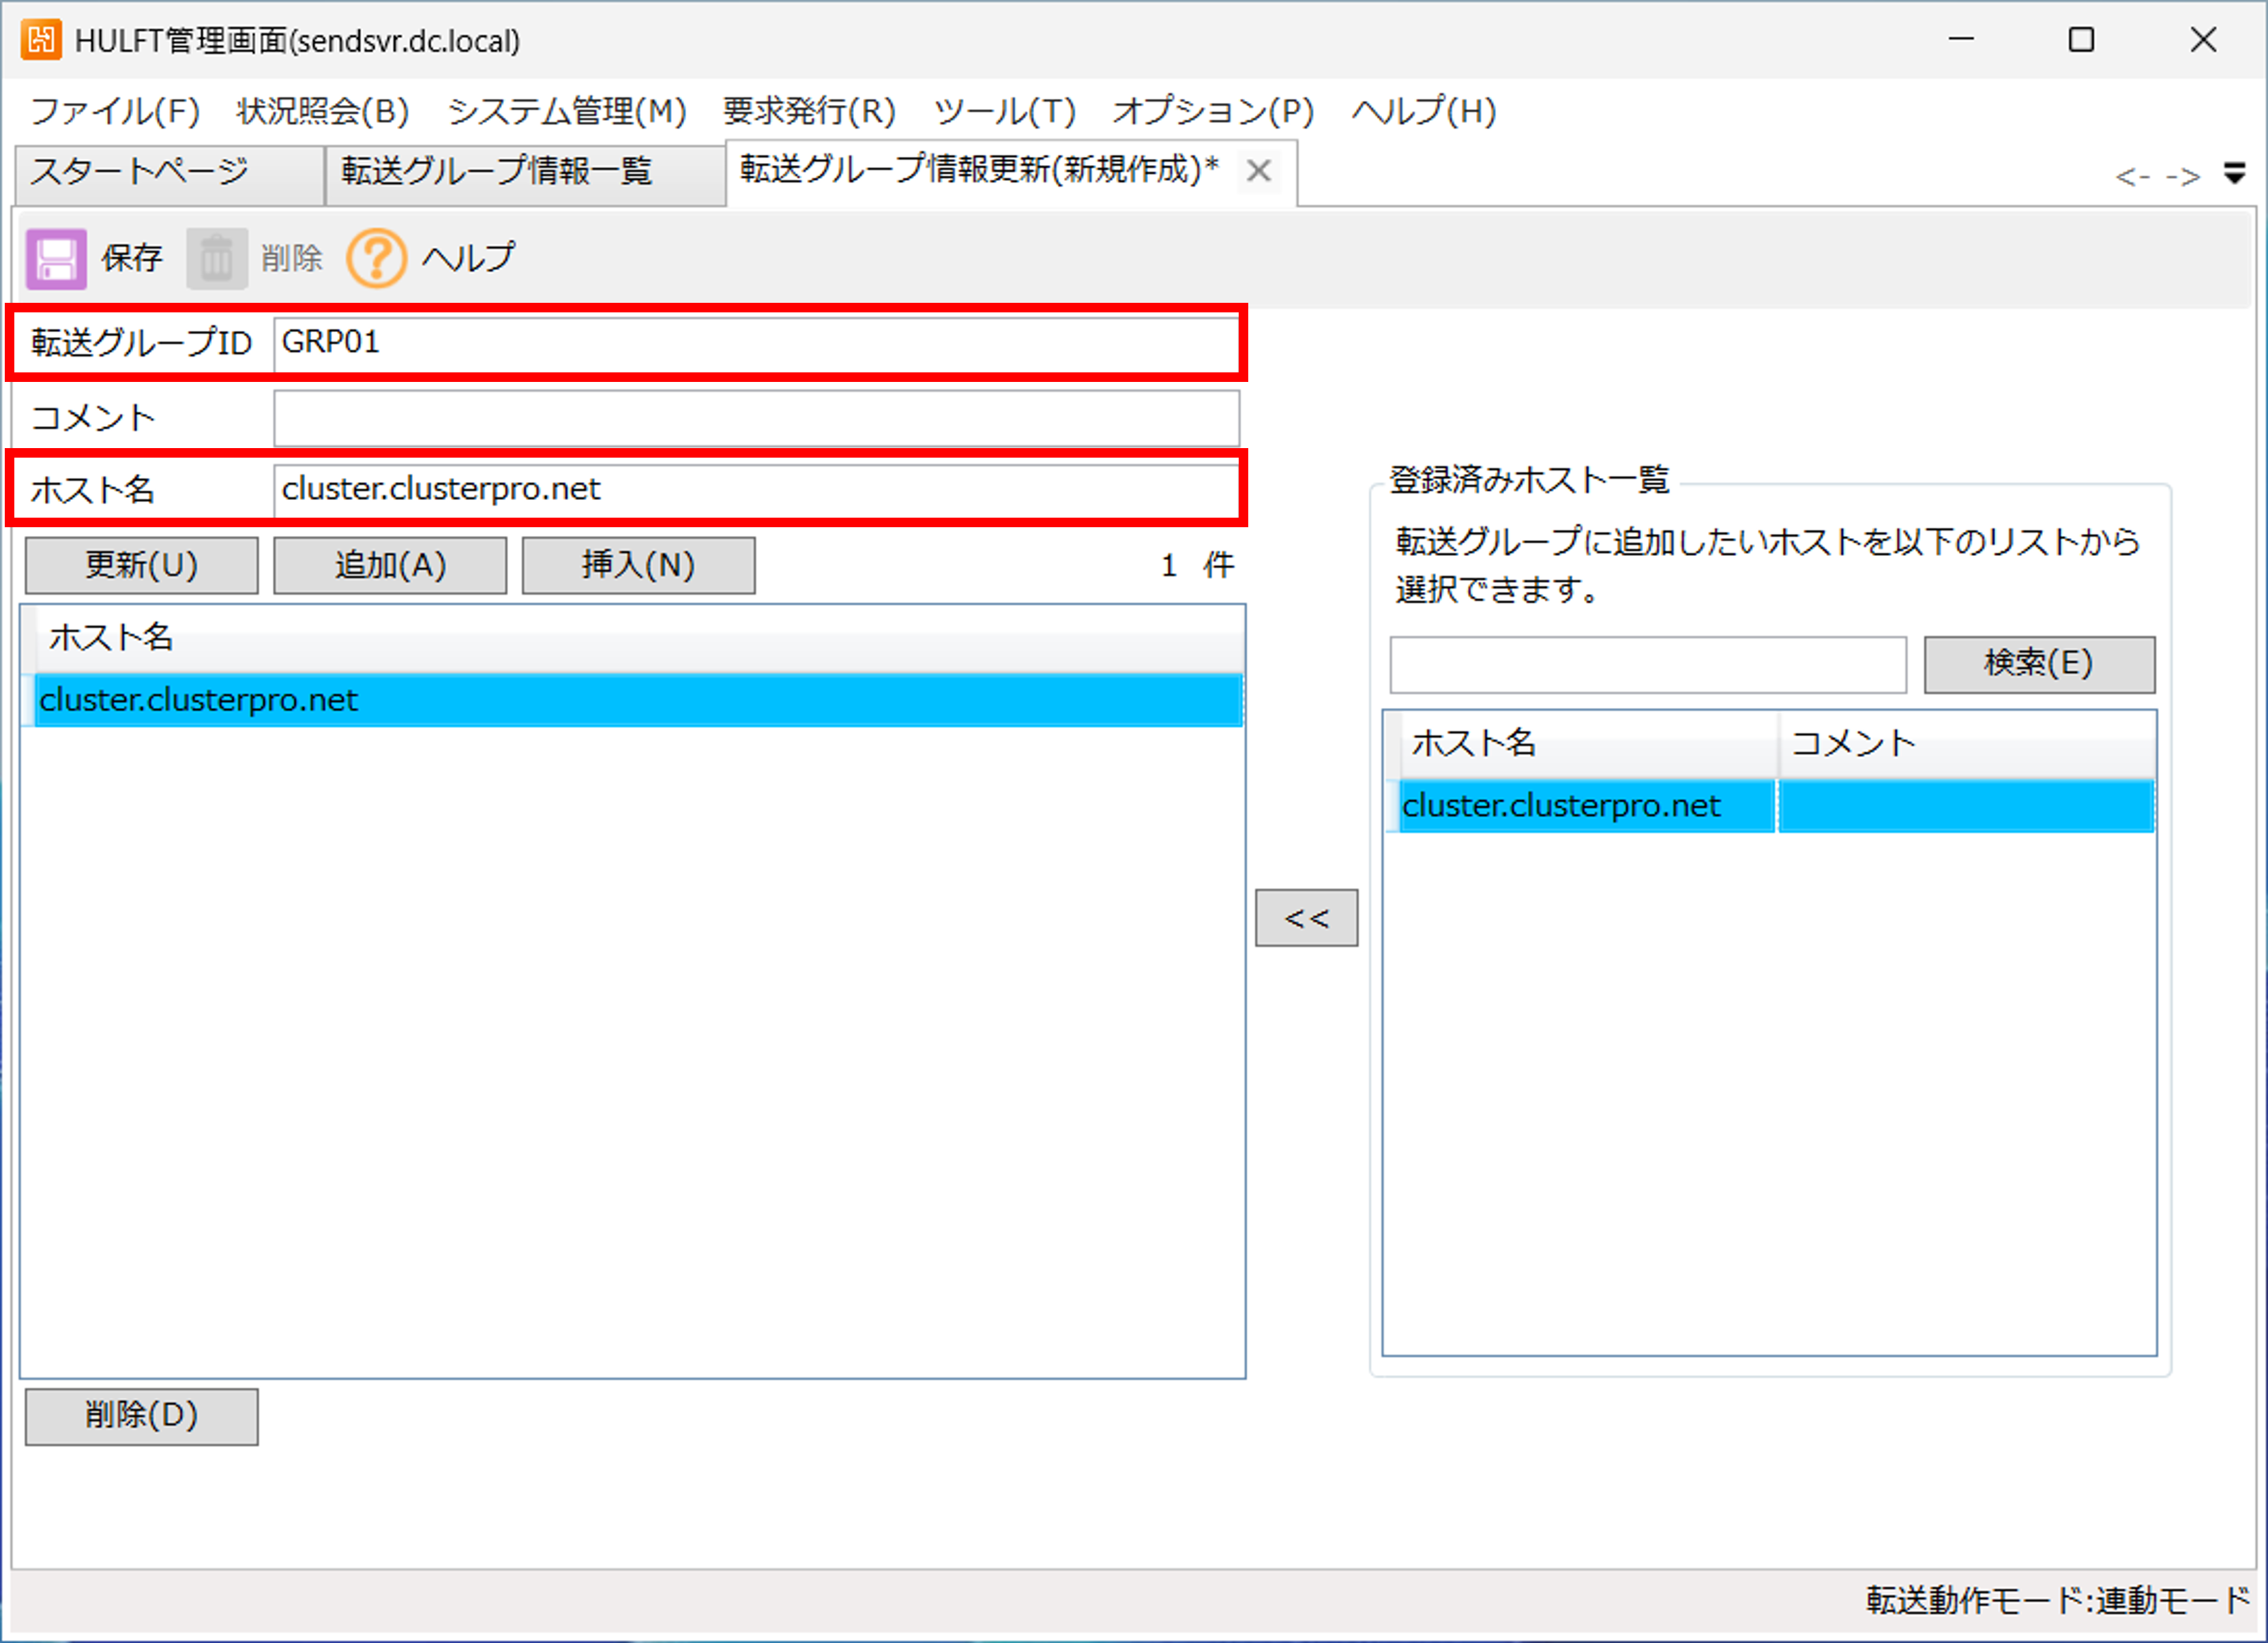The height and width of the screenshot is (1643, 2268).
Task: Open the ファイル(F) menu
Action: [x=115, y=111]
